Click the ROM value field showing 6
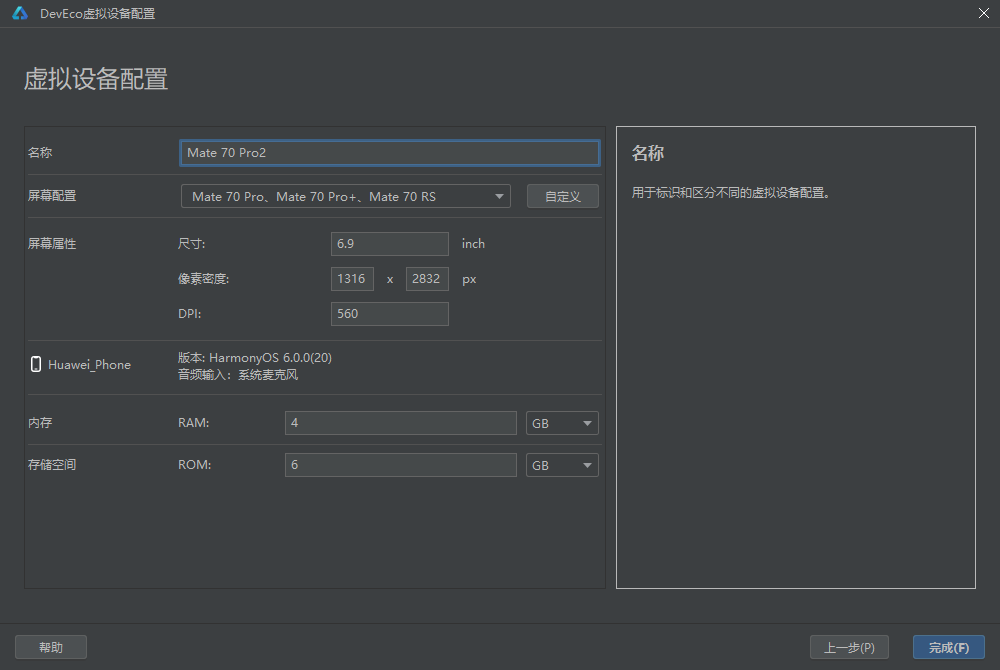Image resolution: width=1000 pixels, height=670 pixels. 401,465
